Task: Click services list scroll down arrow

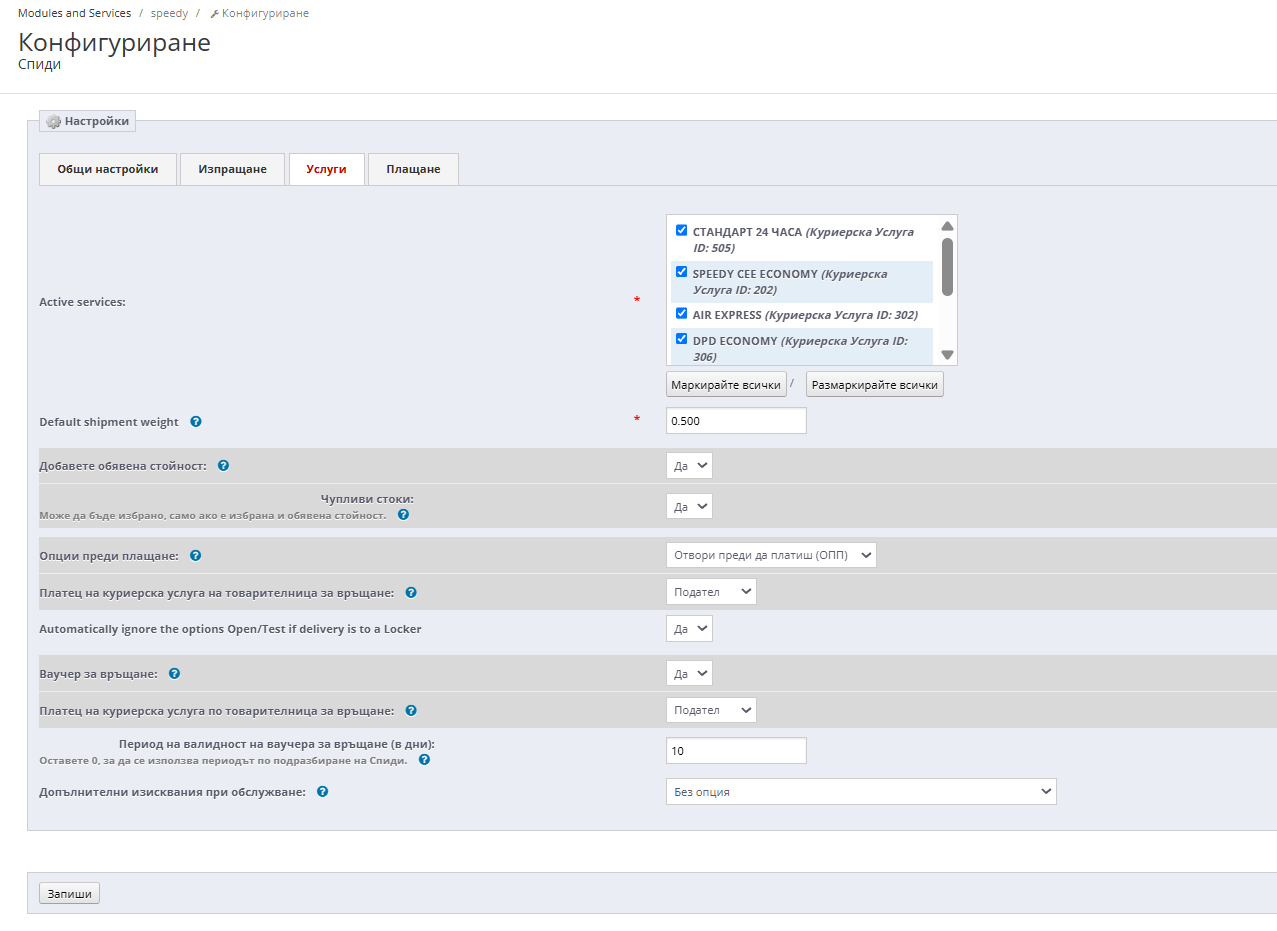Action: click(x=948, y=355)
